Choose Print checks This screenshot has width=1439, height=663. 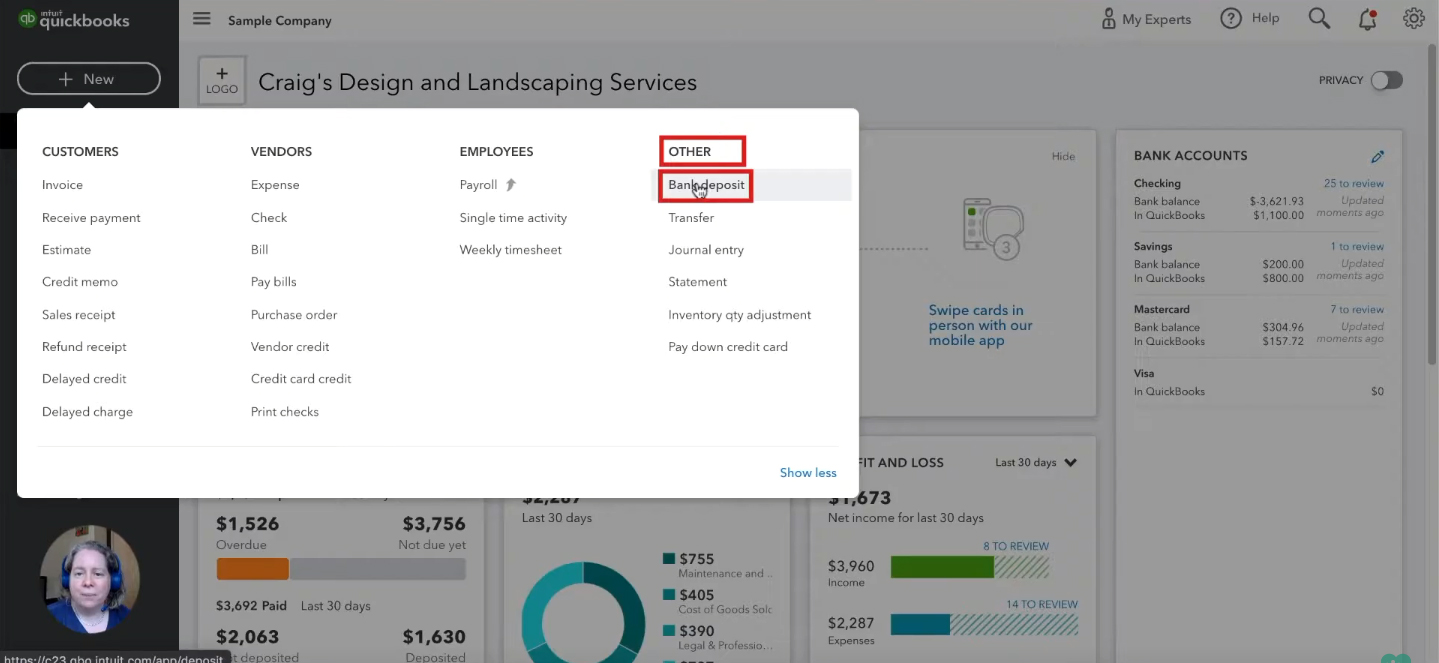[285, 412]
